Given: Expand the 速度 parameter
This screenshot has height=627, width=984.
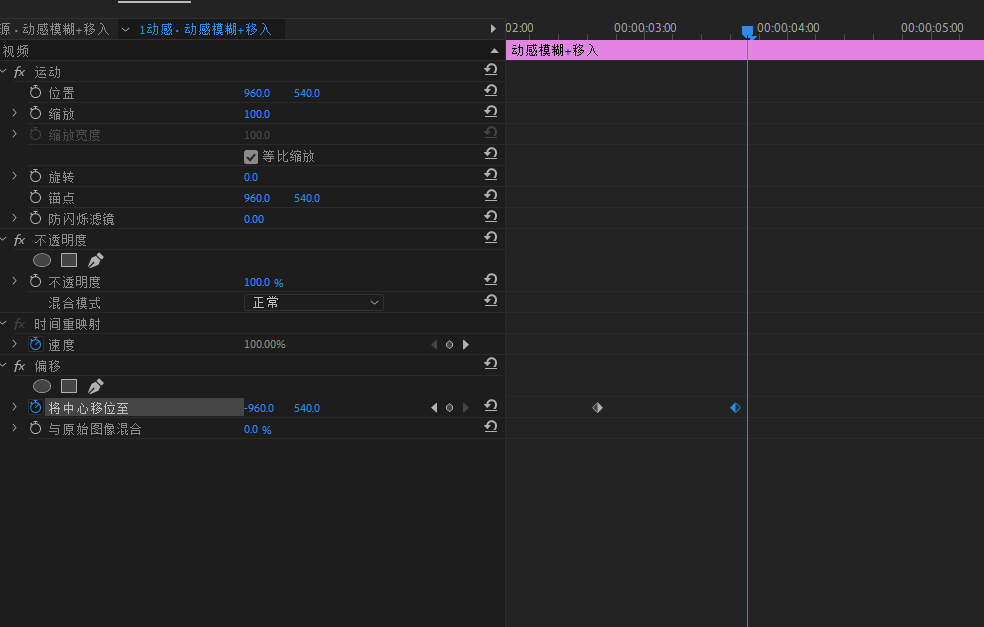Looking at the screenshot, I should [14, 345].
